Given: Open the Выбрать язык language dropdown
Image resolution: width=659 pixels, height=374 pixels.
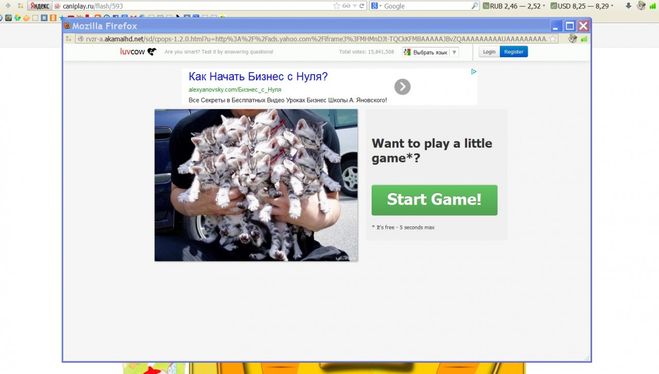Looking at the screenshot, I should (430, 52).
